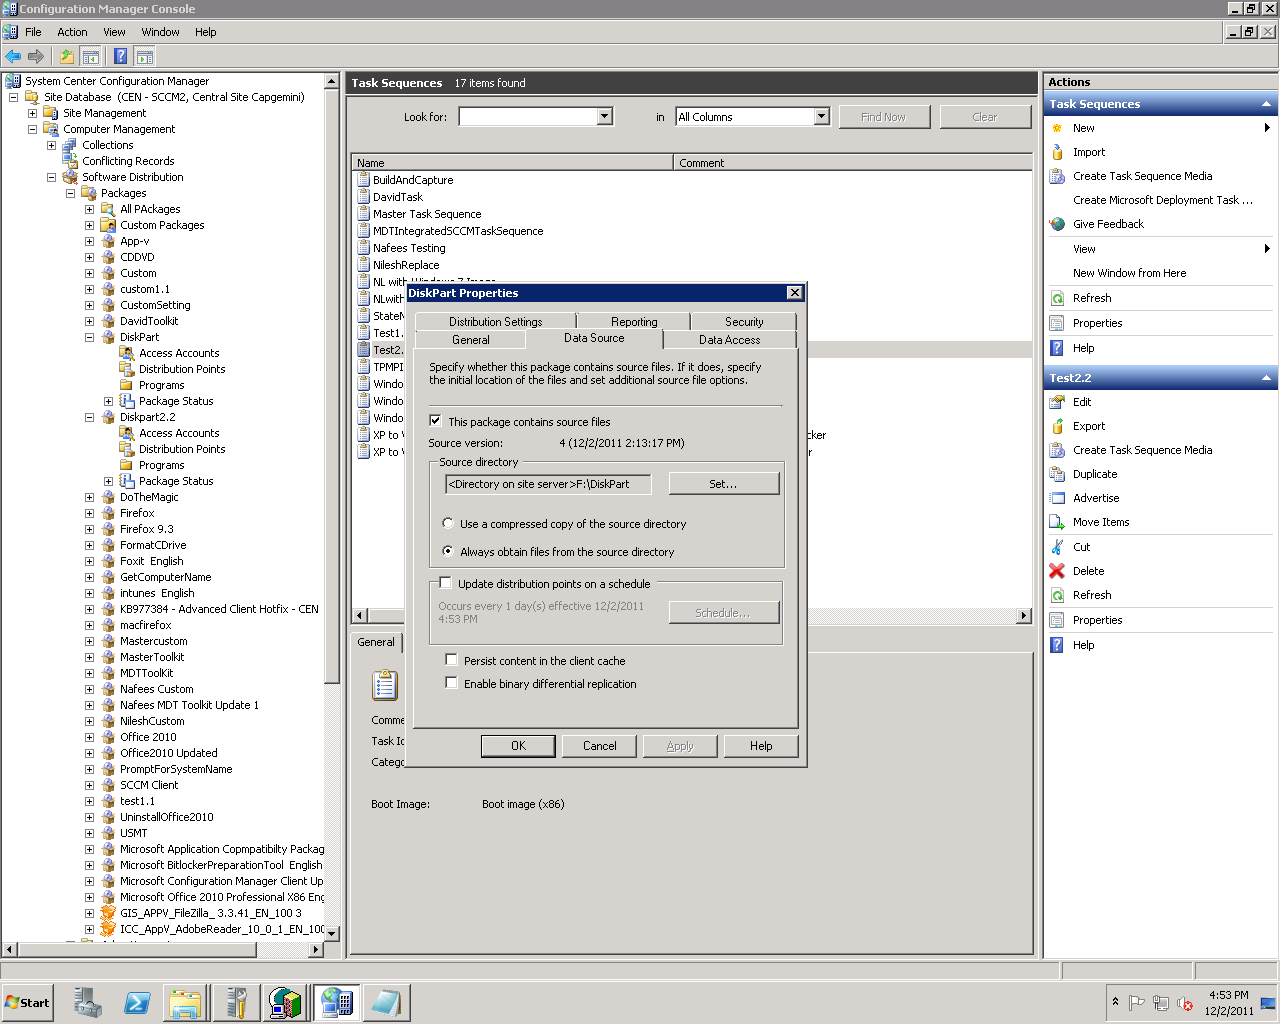The height and width of the screenshot is (1024, 1280).
Task: Select the Nafees Testing task sequence
Action: [x=409, y=248]
